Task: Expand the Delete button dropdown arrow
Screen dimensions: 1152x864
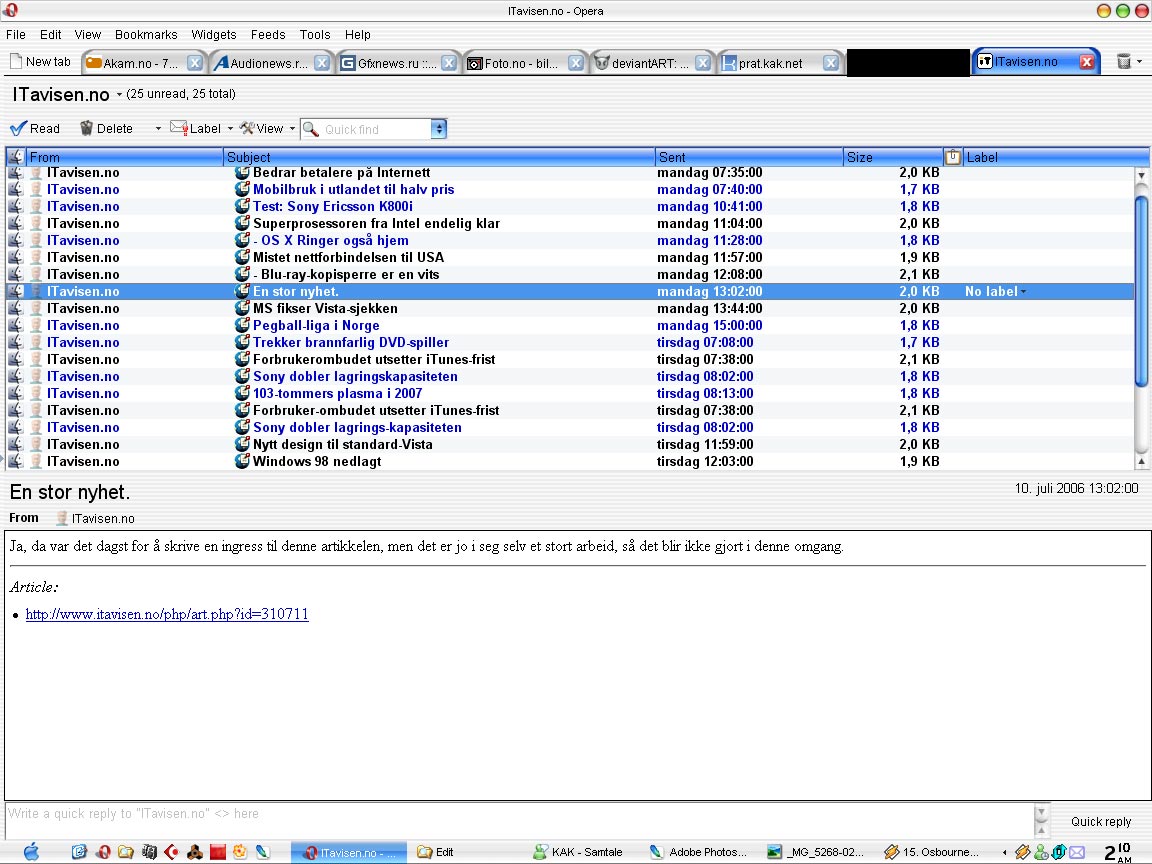Action: pyautogui.click(x=157, y=129)
